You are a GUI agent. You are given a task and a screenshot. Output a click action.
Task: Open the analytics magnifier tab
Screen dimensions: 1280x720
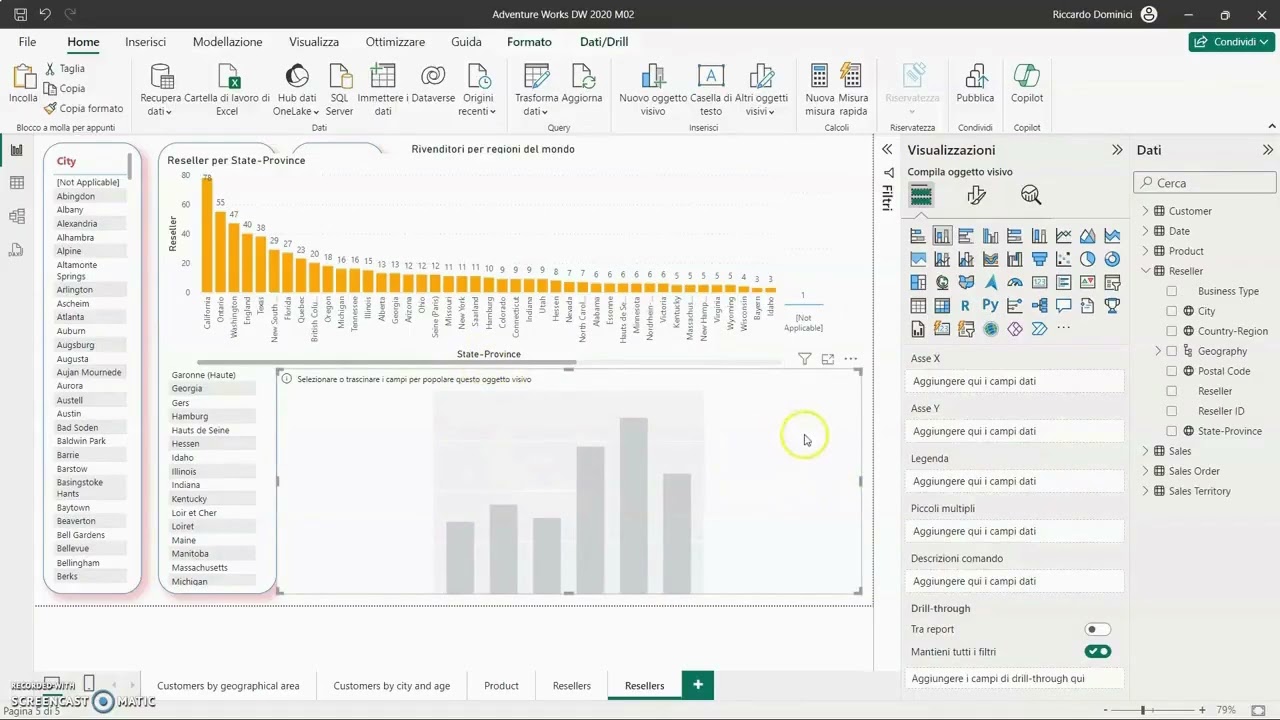coord(1031,195)
